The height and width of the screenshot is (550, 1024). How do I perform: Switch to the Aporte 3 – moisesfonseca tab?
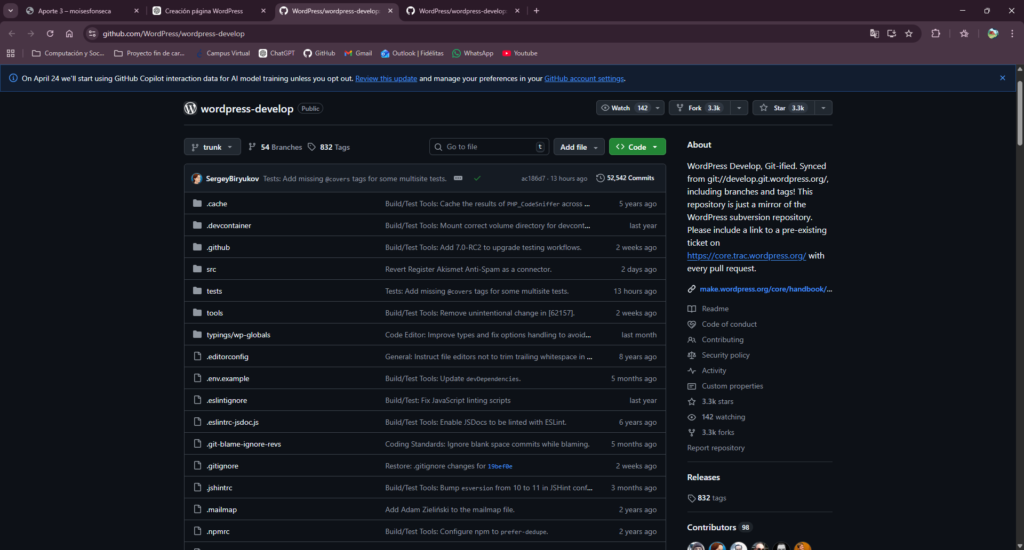click(x=82, y=10)
